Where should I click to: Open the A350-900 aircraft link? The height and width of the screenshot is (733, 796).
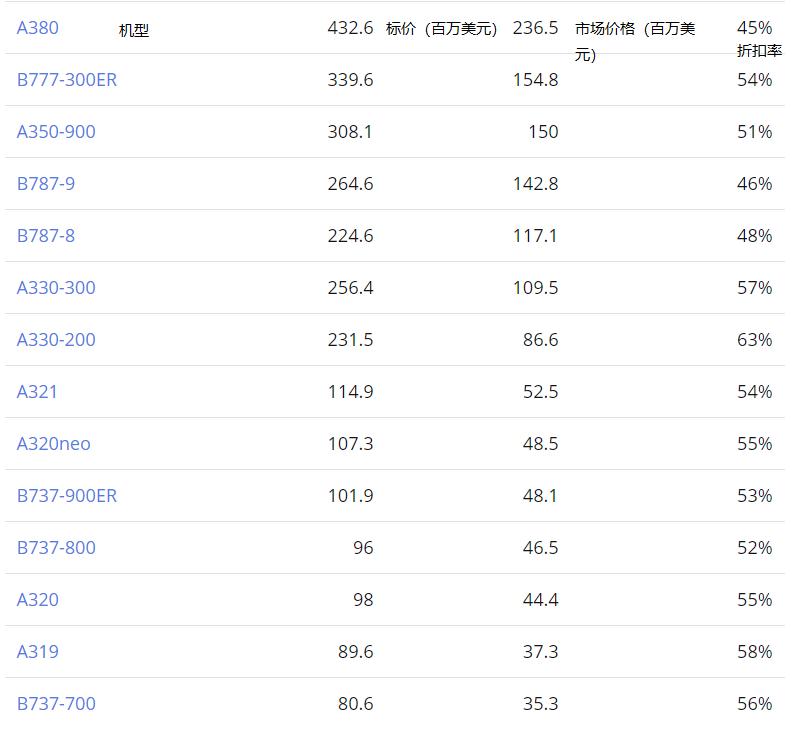tap(56, 132)
